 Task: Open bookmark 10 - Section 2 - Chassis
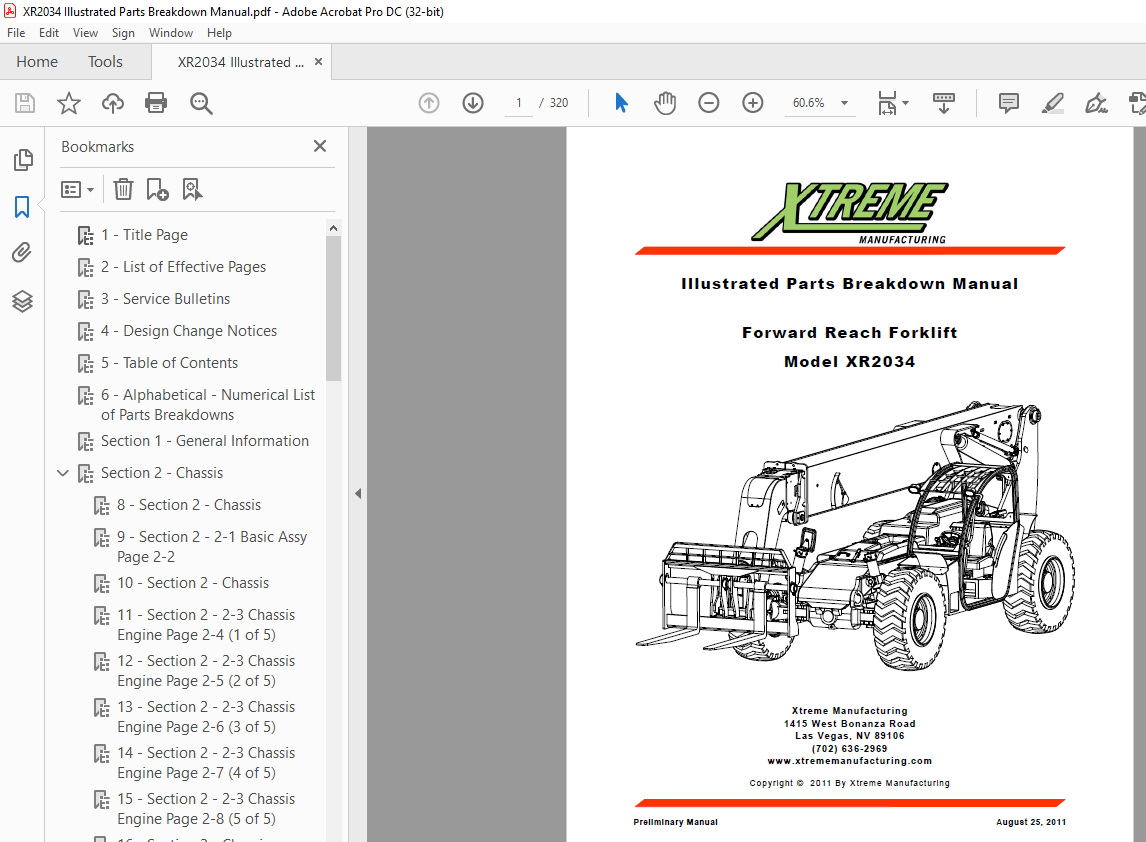[193, 583]
